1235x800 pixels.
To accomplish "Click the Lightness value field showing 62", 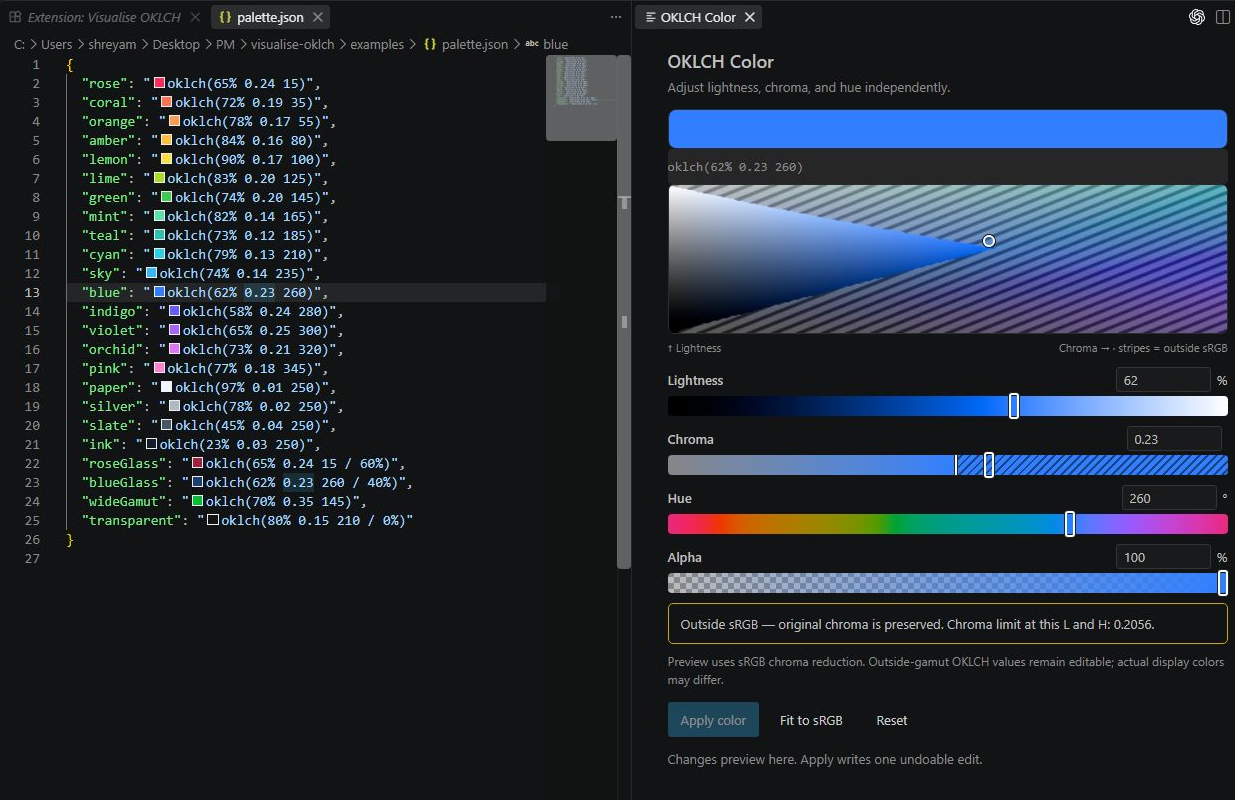I will click(x=1163, y=380).
